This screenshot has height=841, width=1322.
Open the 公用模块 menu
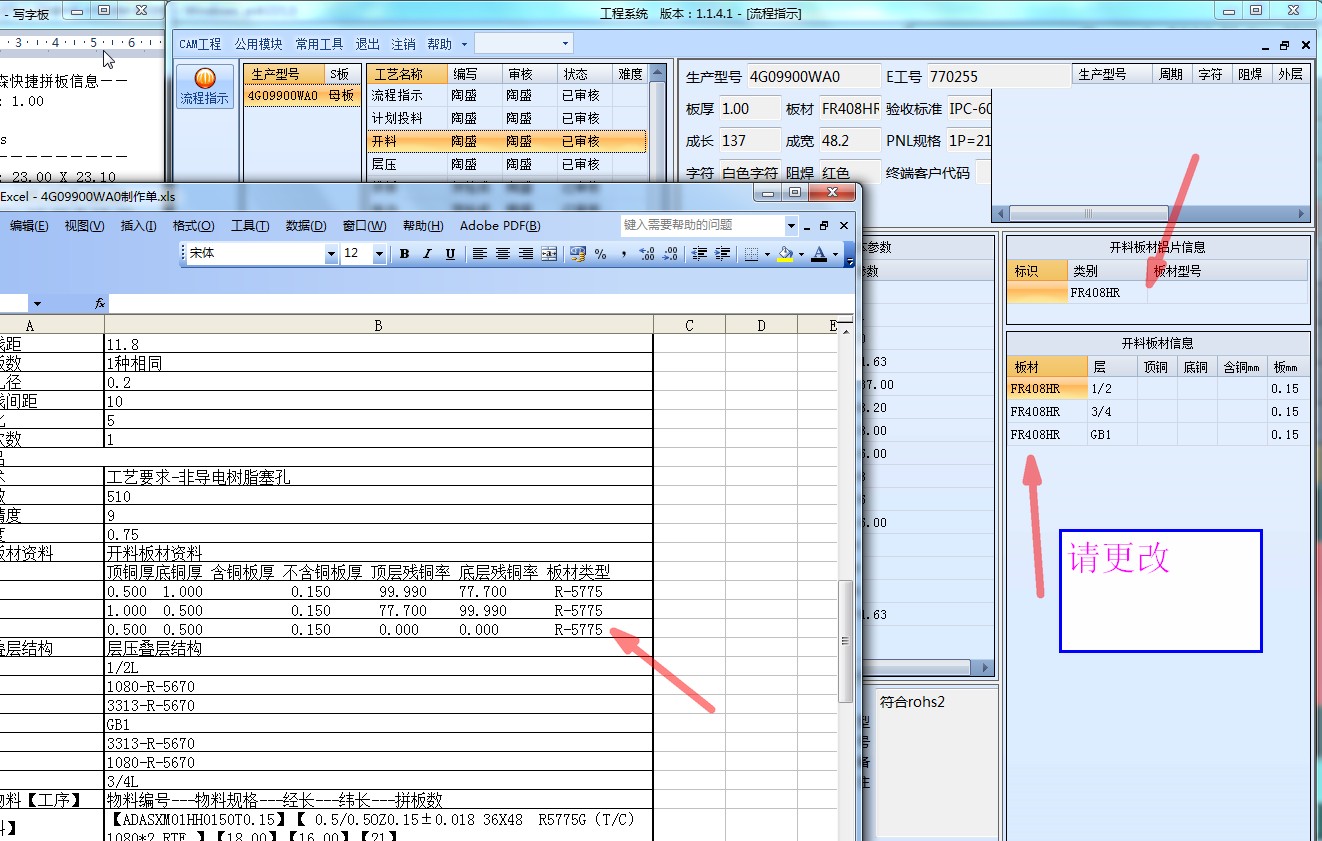tap(259, 44)
